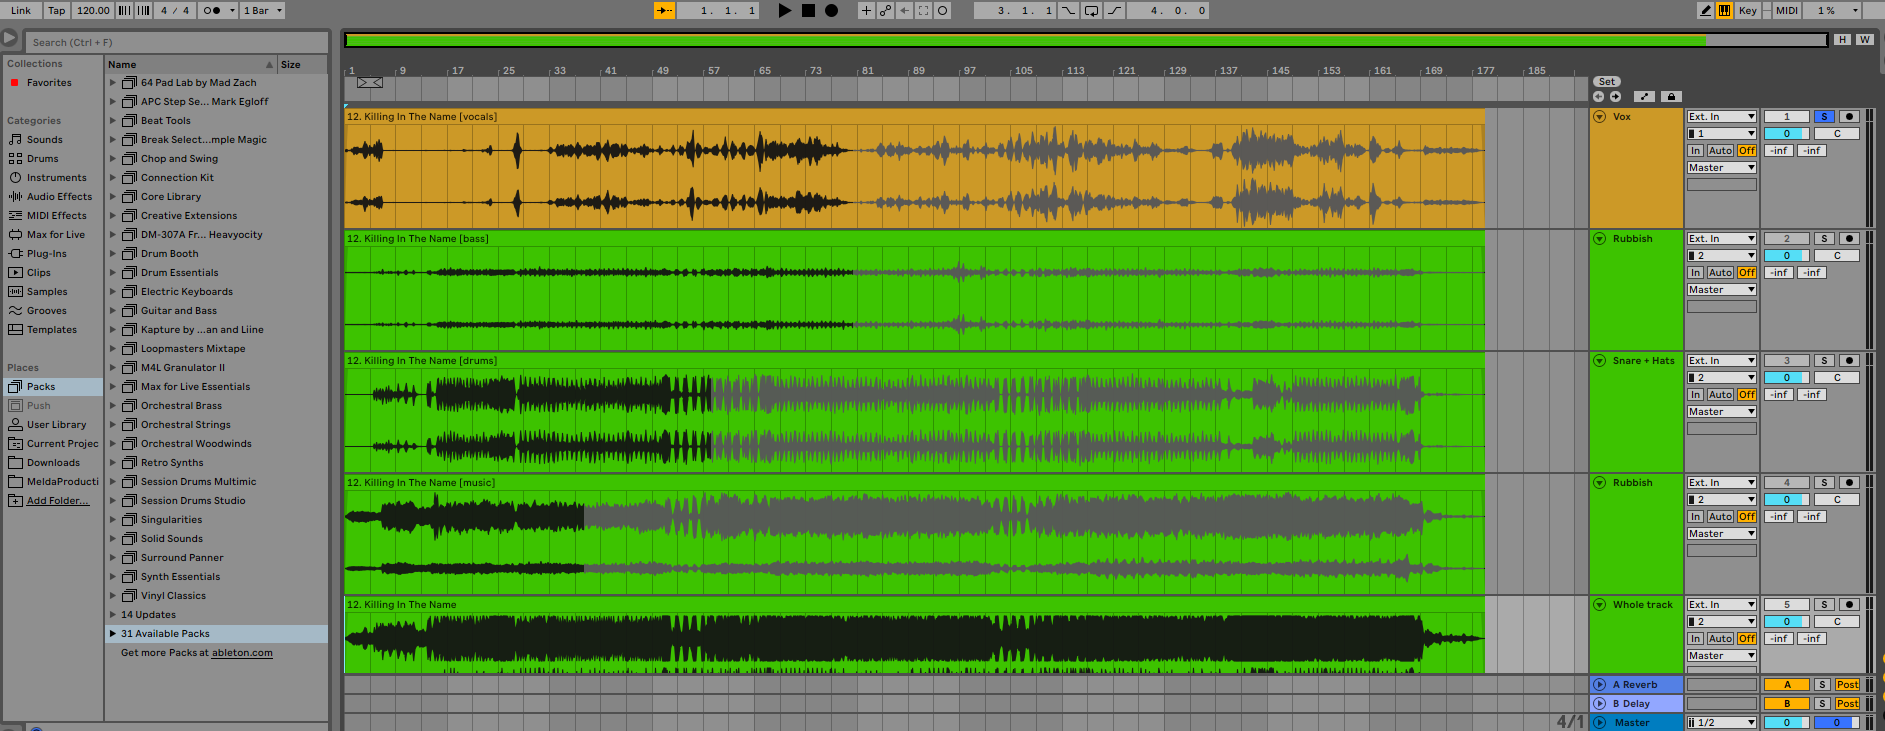Click the Automation Mode toggle icon
Screen dimensions: 1885x731
pyautogui.click(x=1644, y=96)
